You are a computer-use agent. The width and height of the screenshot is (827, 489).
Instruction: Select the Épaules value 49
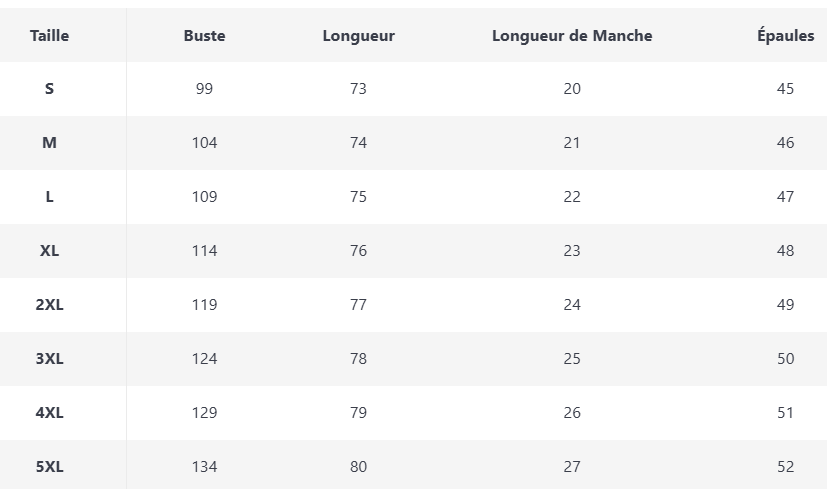click(785, 305)
